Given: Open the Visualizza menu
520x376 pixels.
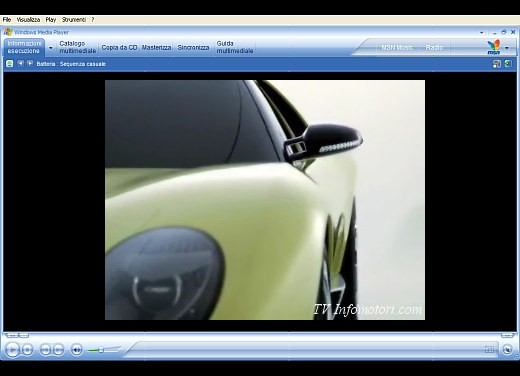Looking at the screenshot, I should point(28,20).
